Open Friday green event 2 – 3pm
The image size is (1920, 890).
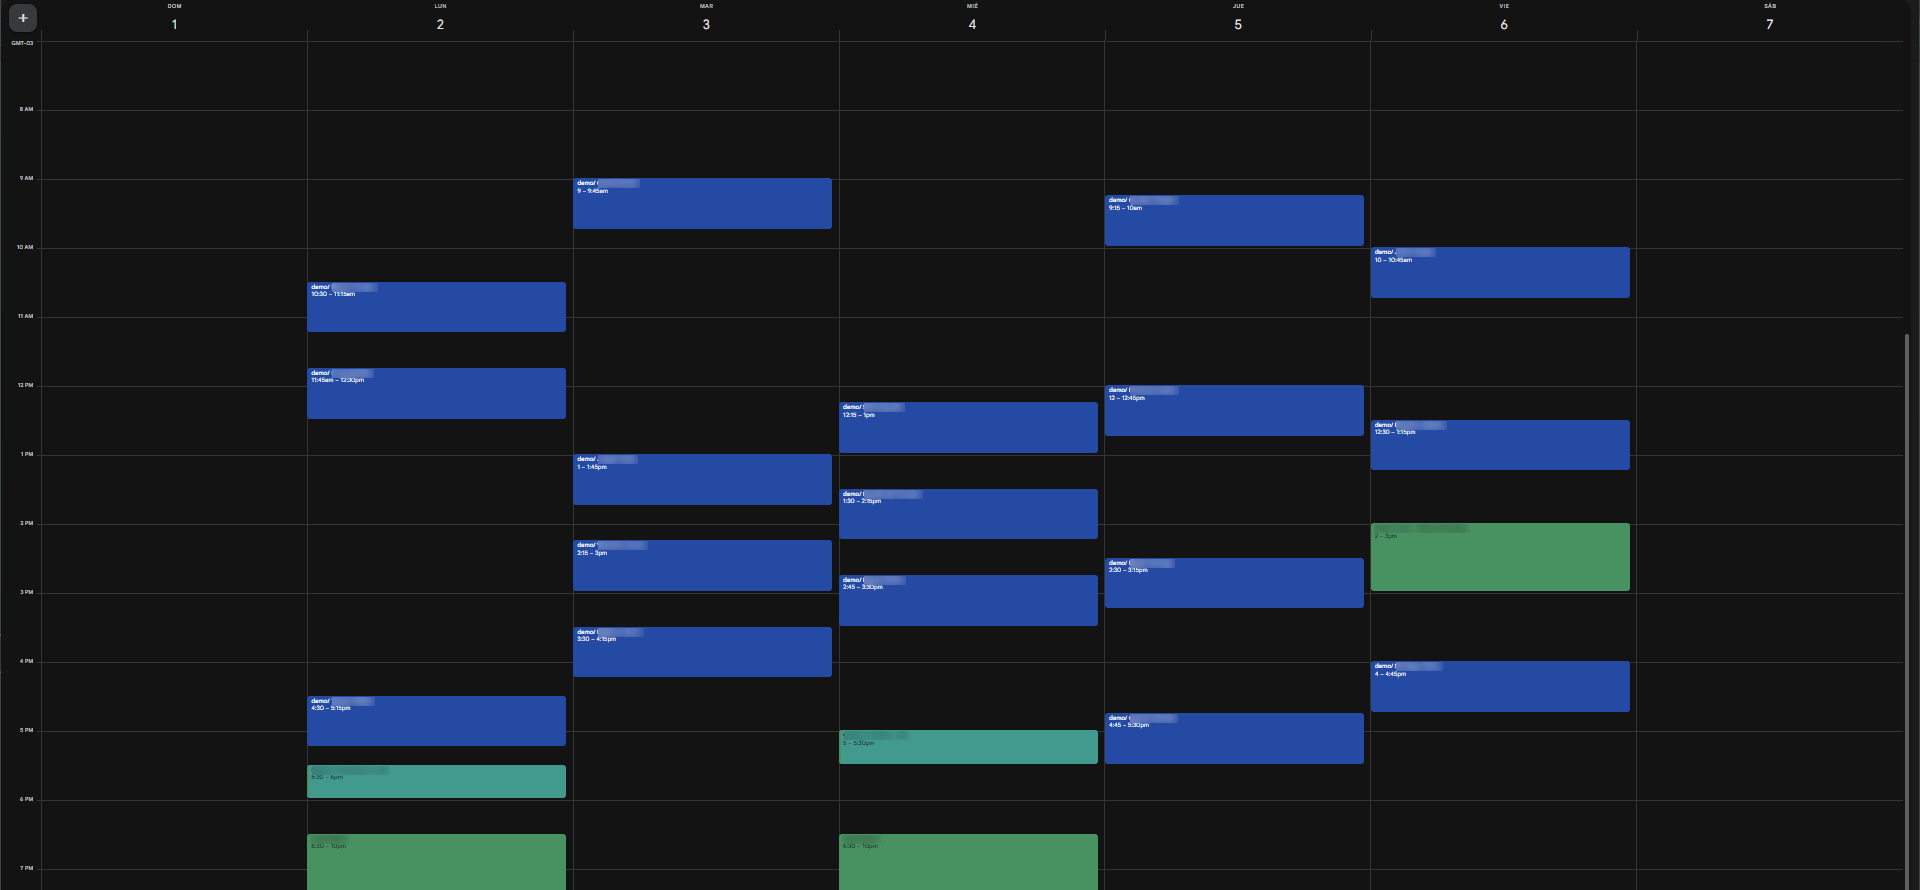1500,557
